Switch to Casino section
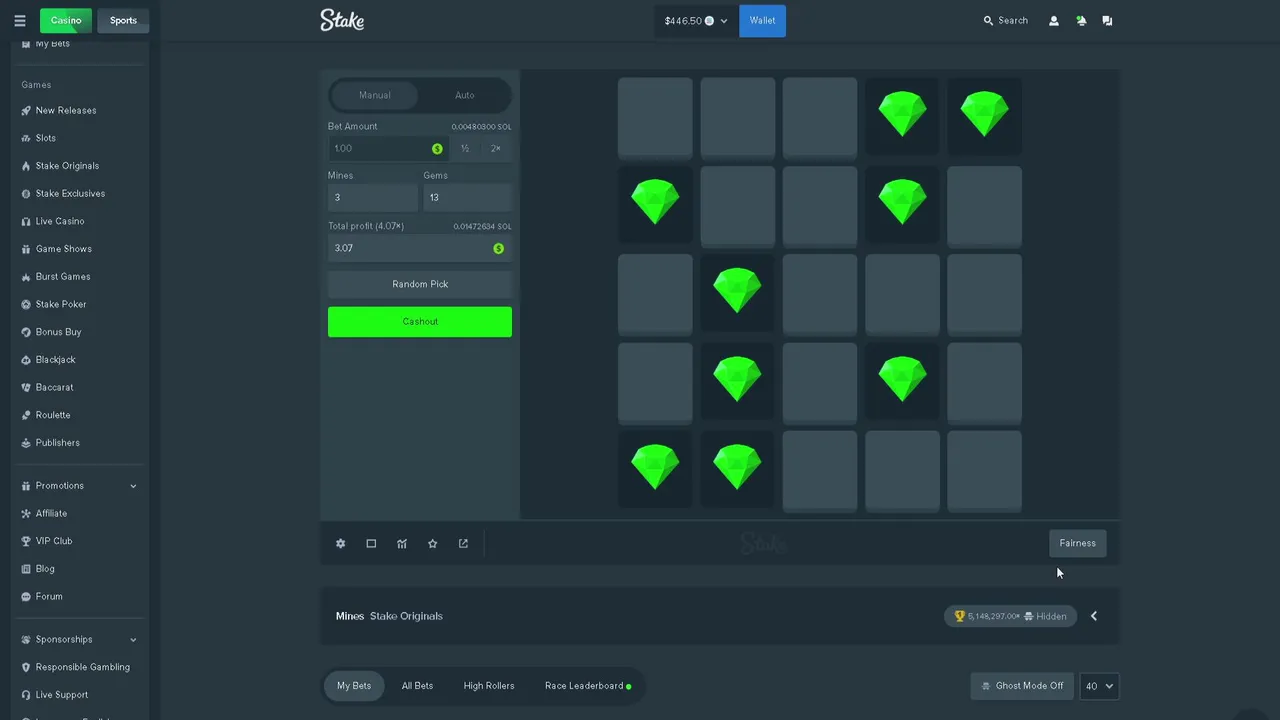 pyautogui.click(x=66, y=20)
